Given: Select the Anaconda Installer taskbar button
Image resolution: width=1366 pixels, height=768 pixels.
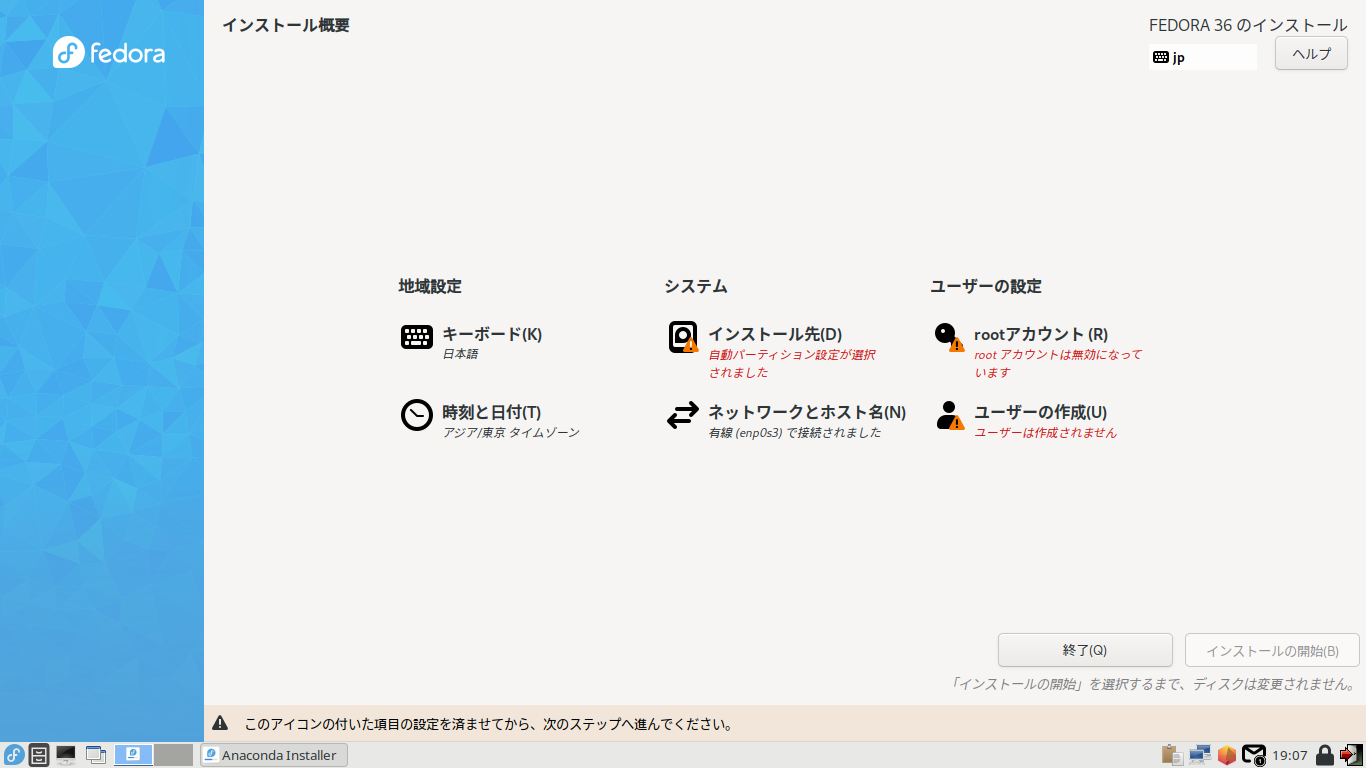Looking at the screenshot, I should 274,755.
